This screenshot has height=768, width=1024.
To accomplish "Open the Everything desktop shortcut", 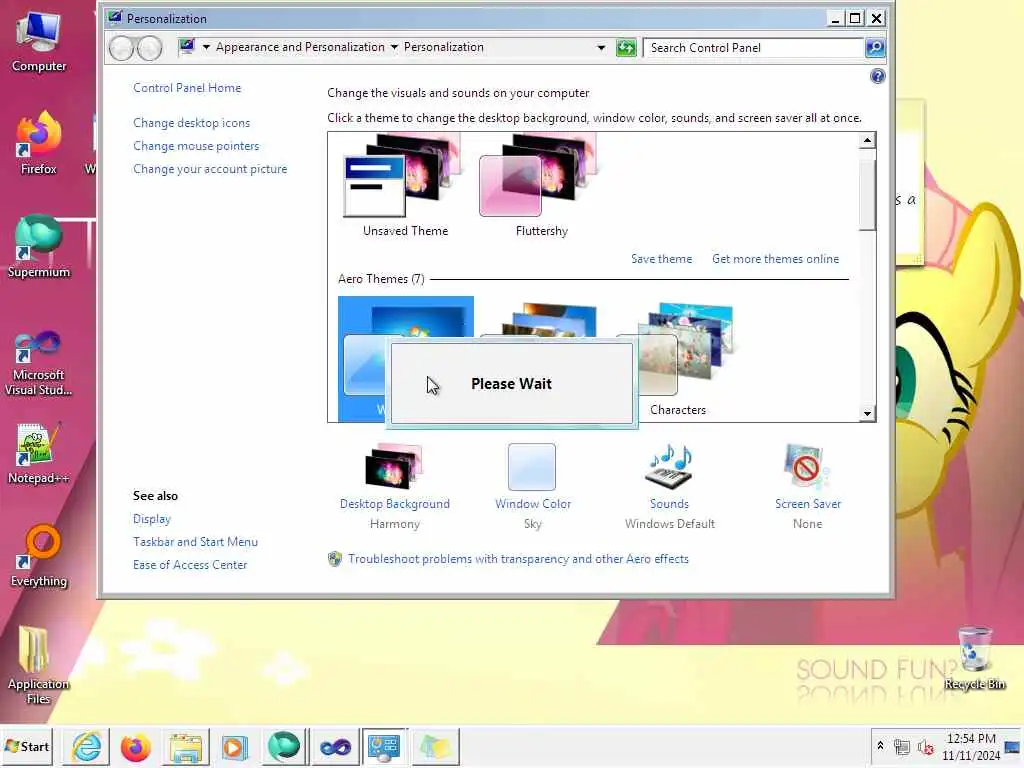I will pyautogui.click(x=39, y=556).
